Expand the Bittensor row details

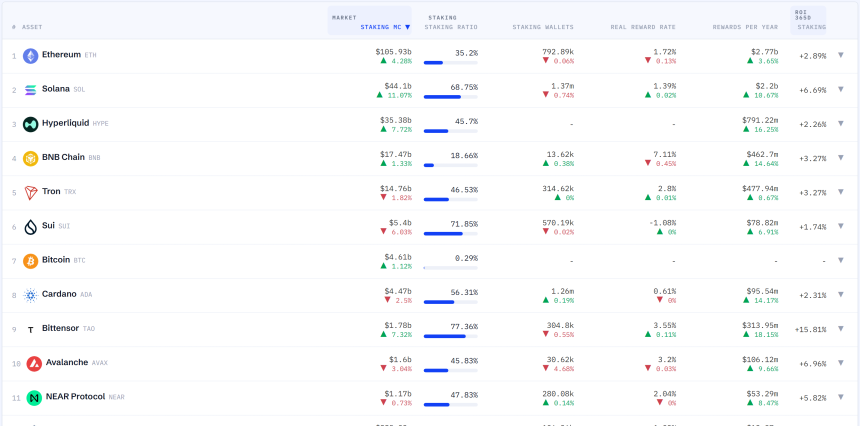click(x=841, y=328)
